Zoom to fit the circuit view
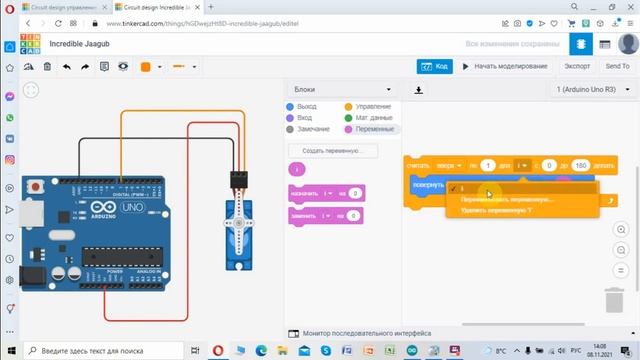This screenshot has height=360, width=640. [31, 90]
